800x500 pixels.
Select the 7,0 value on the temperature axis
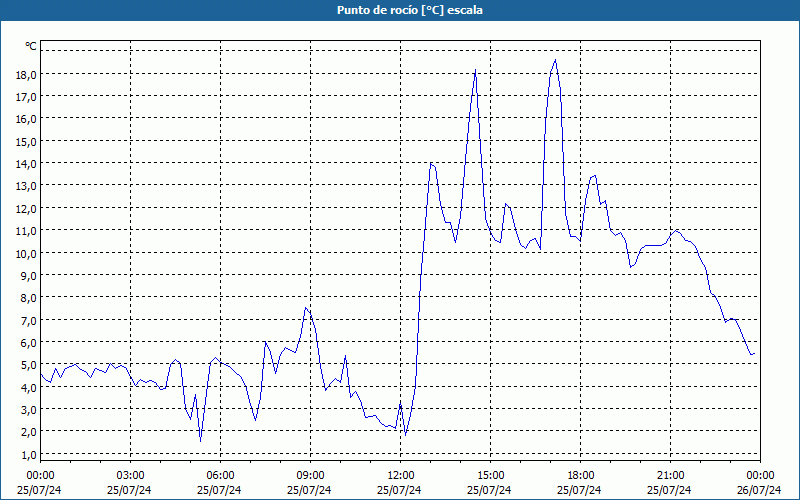(29, 320)
